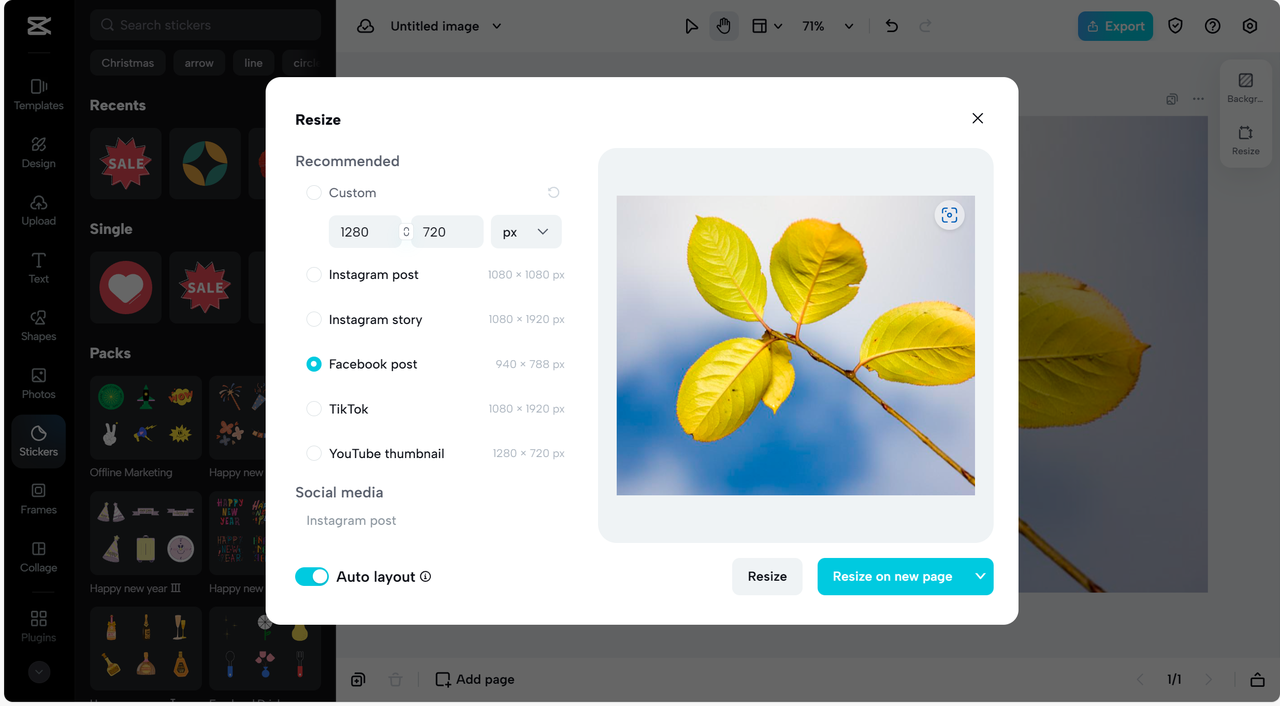Click the smart crop icon on preview

(949, 215)
